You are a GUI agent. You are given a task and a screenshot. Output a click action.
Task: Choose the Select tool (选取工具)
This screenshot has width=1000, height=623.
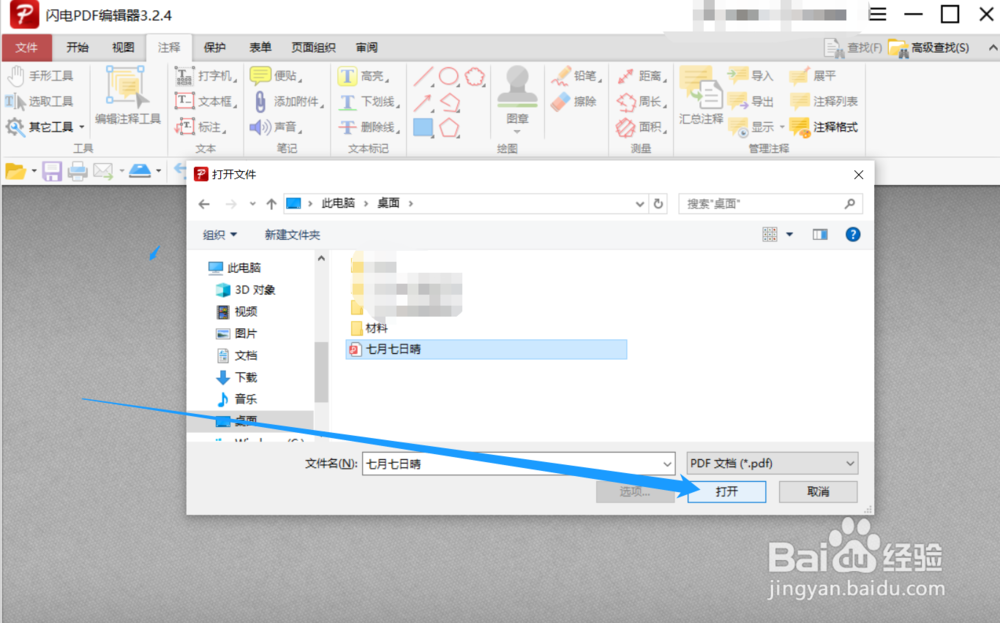pos(41,101)
